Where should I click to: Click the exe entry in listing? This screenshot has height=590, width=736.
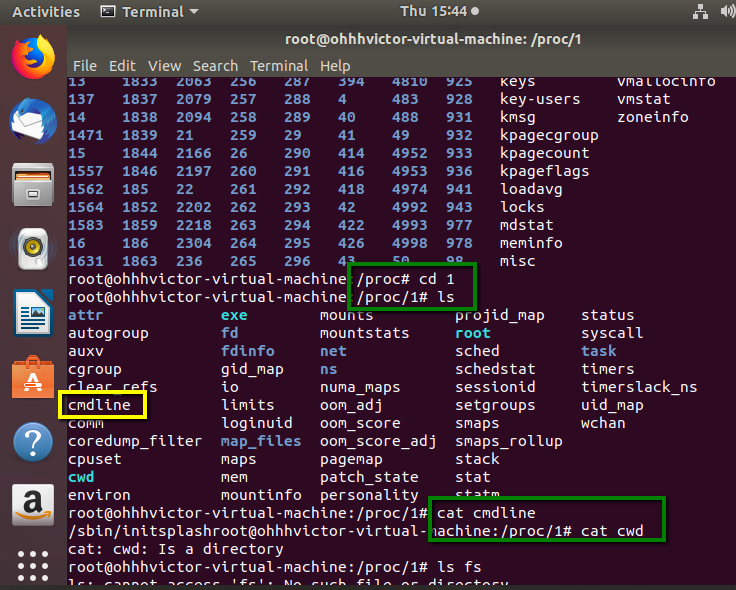click(x=234, y=315)
